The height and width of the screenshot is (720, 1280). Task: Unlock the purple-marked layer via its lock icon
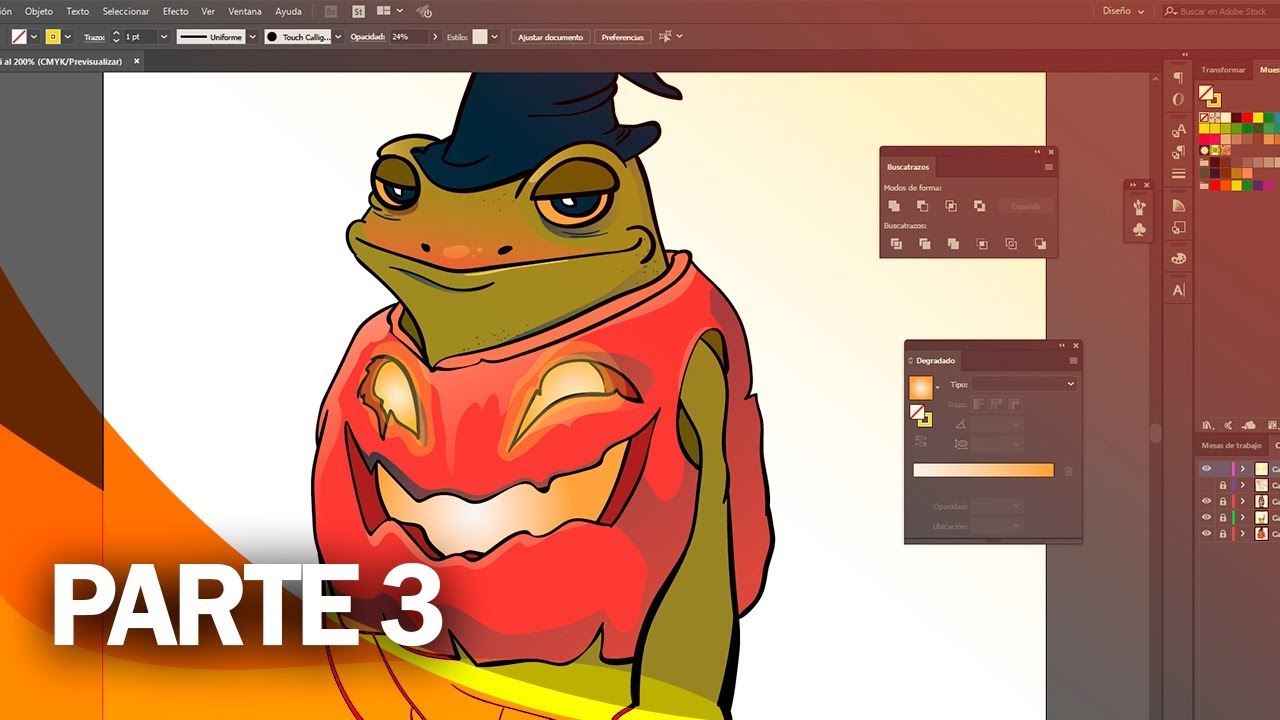pyautogui.click(x=1222, y=485)
